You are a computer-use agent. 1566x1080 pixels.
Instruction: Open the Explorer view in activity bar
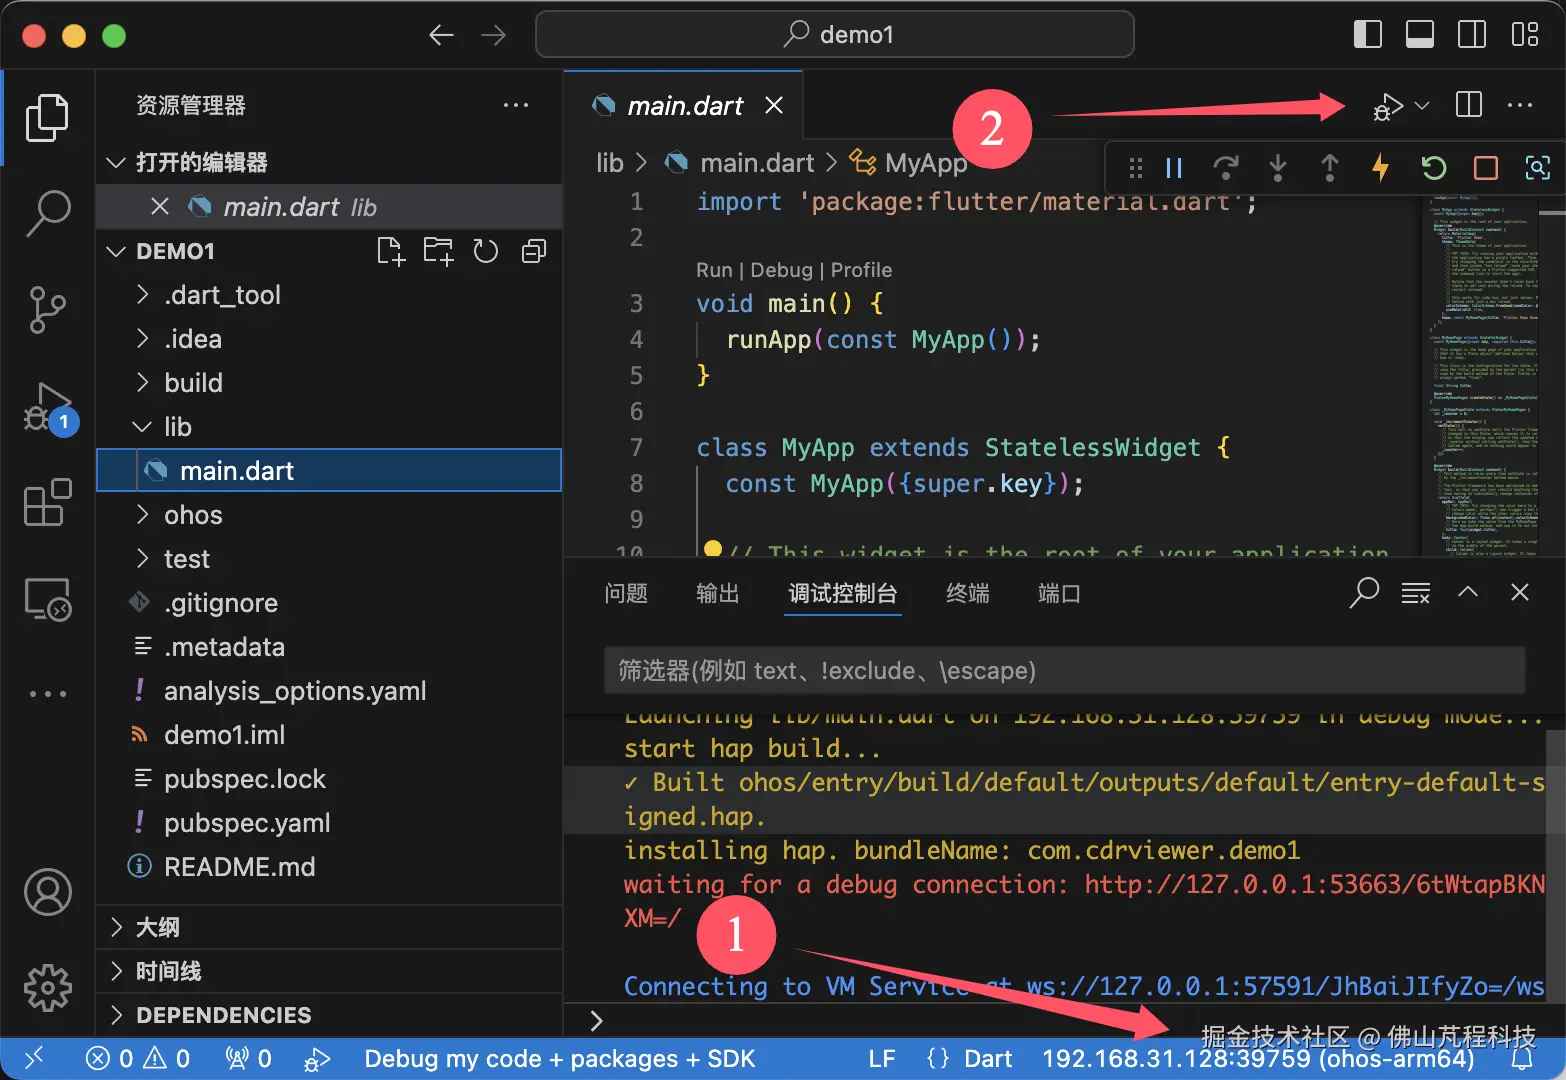47,118
